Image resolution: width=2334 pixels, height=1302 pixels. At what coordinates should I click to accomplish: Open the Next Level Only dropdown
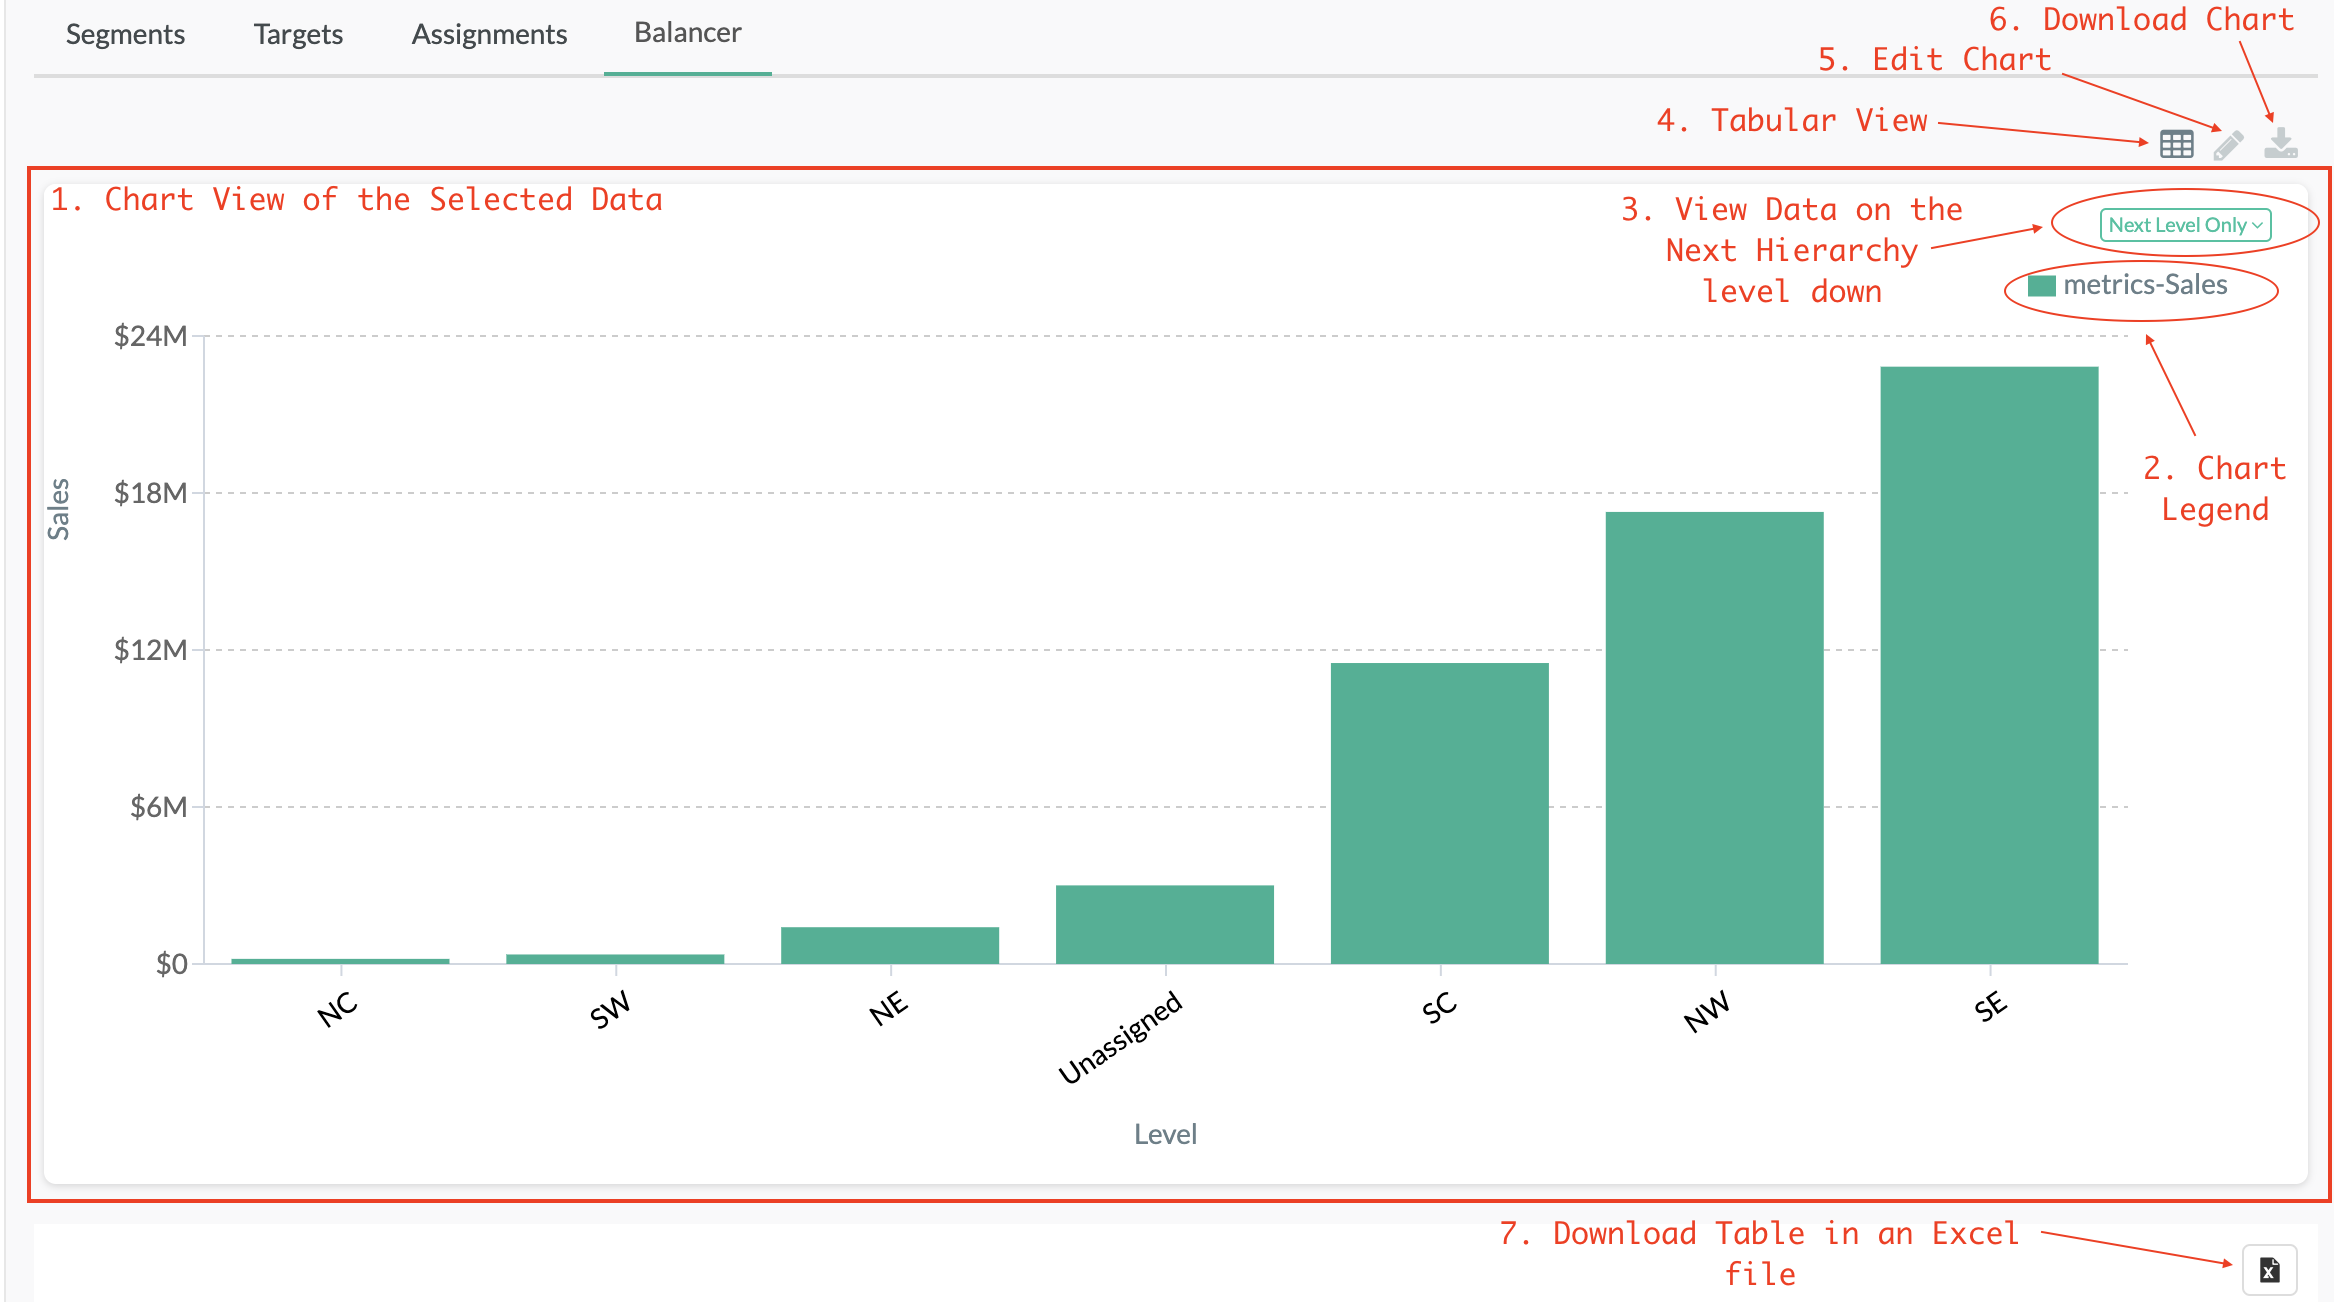pos(2185,225)
